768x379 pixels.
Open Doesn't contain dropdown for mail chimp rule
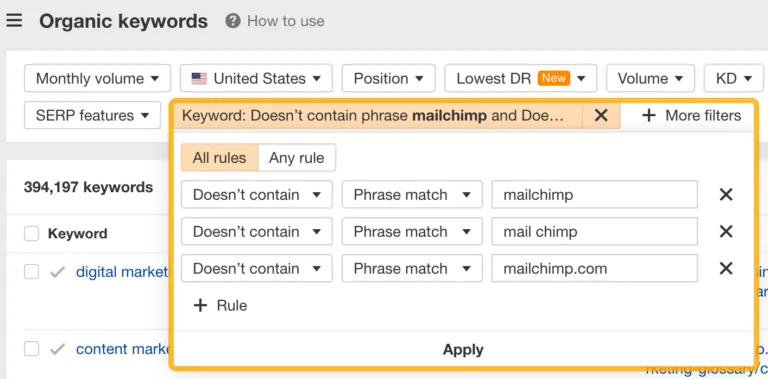[257, 231]
